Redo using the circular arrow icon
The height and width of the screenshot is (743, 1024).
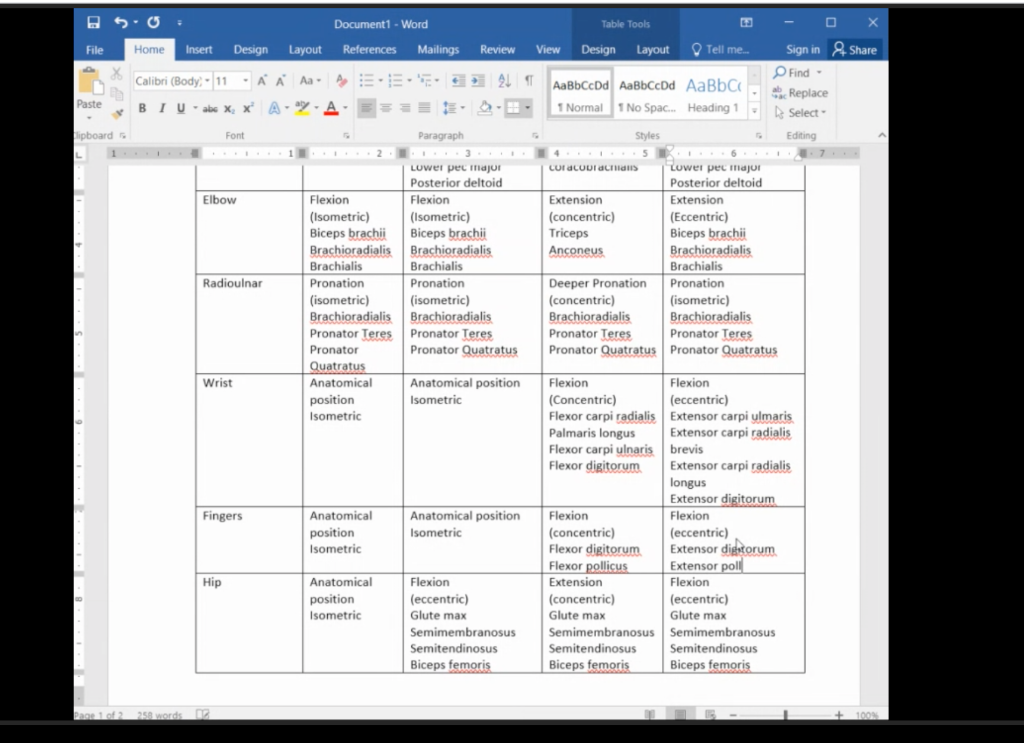coord(153,23)
